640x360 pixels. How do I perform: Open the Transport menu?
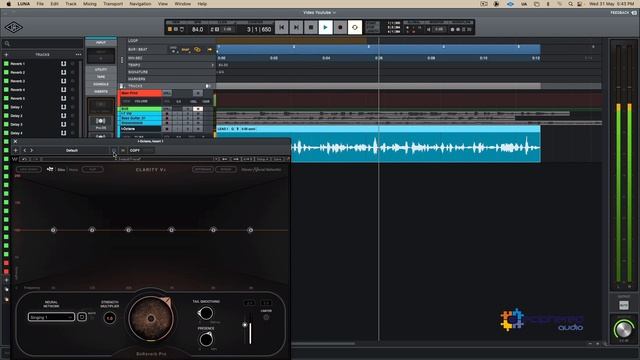[113, 4]
